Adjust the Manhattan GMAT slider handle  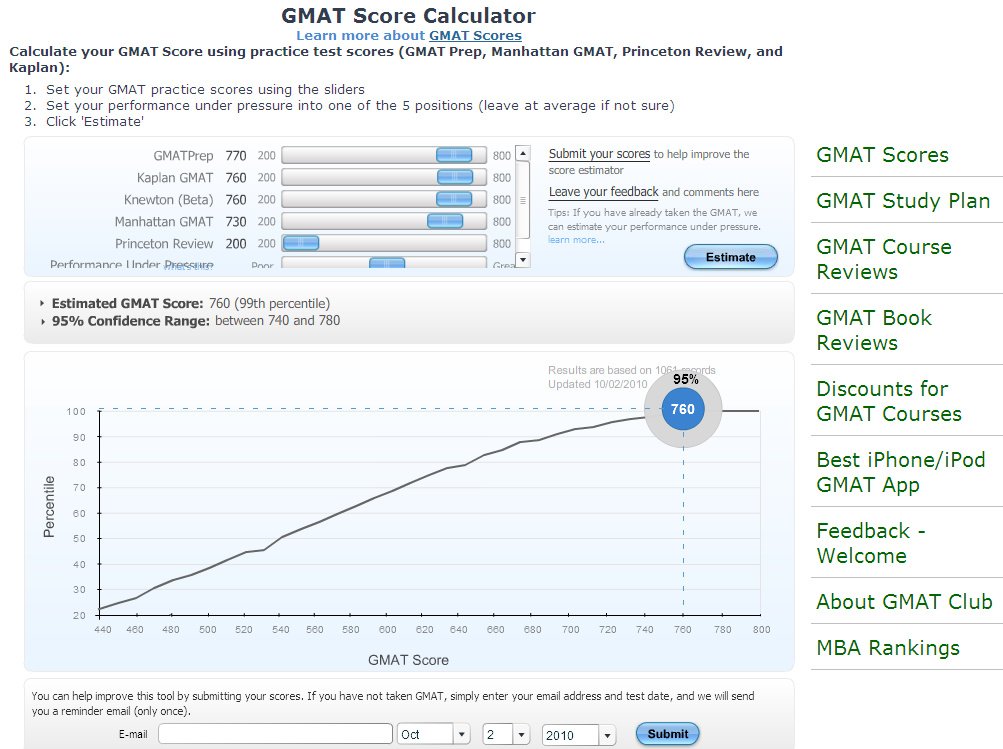pos(445,221)
